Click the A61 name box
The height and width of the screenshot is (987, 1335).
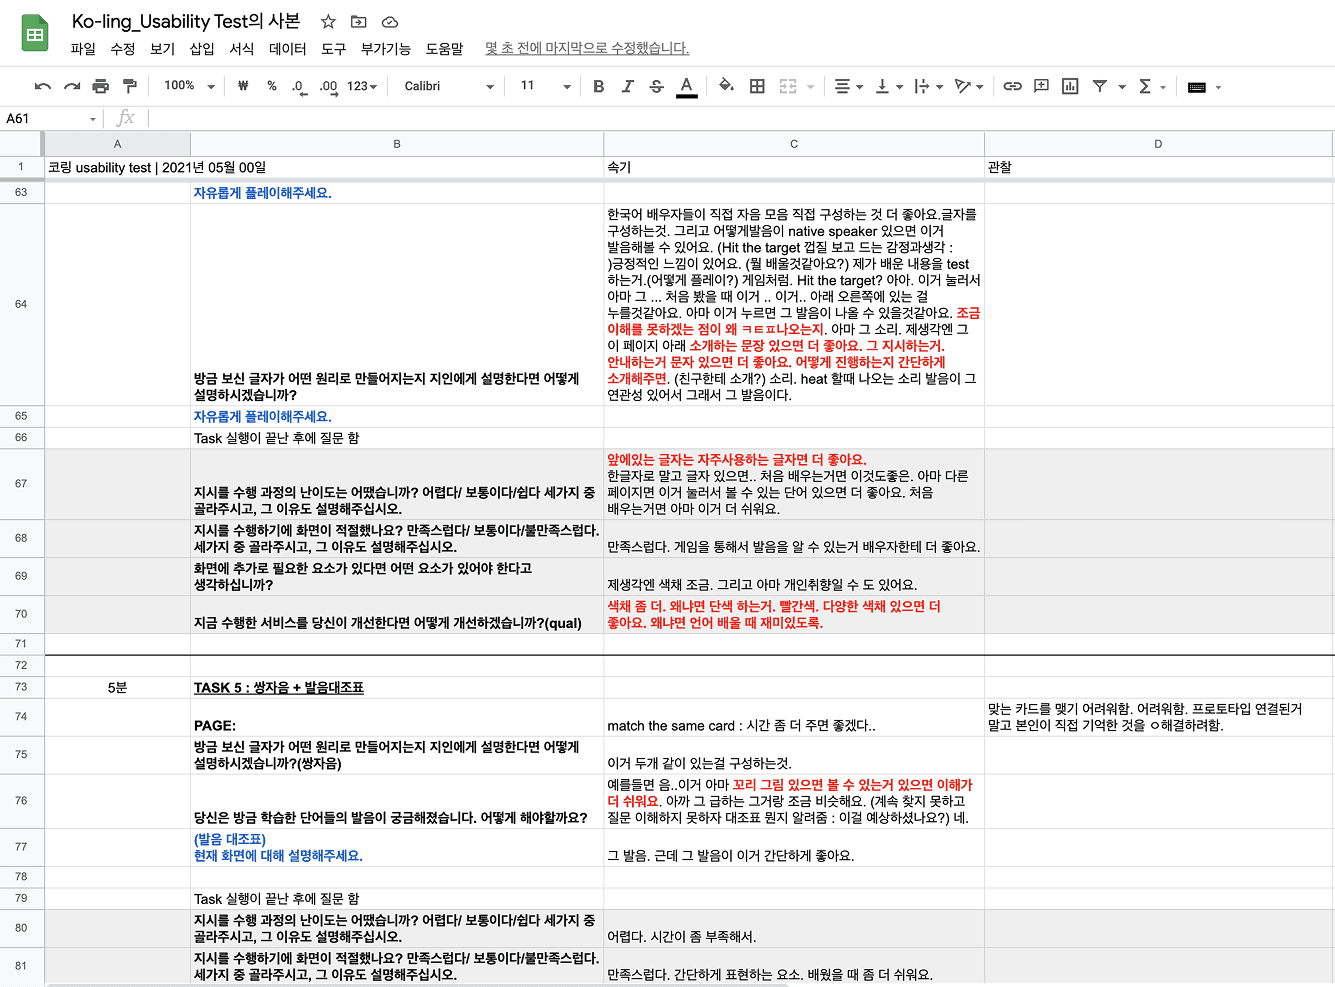pyautogui.click(x=51, y=119)
